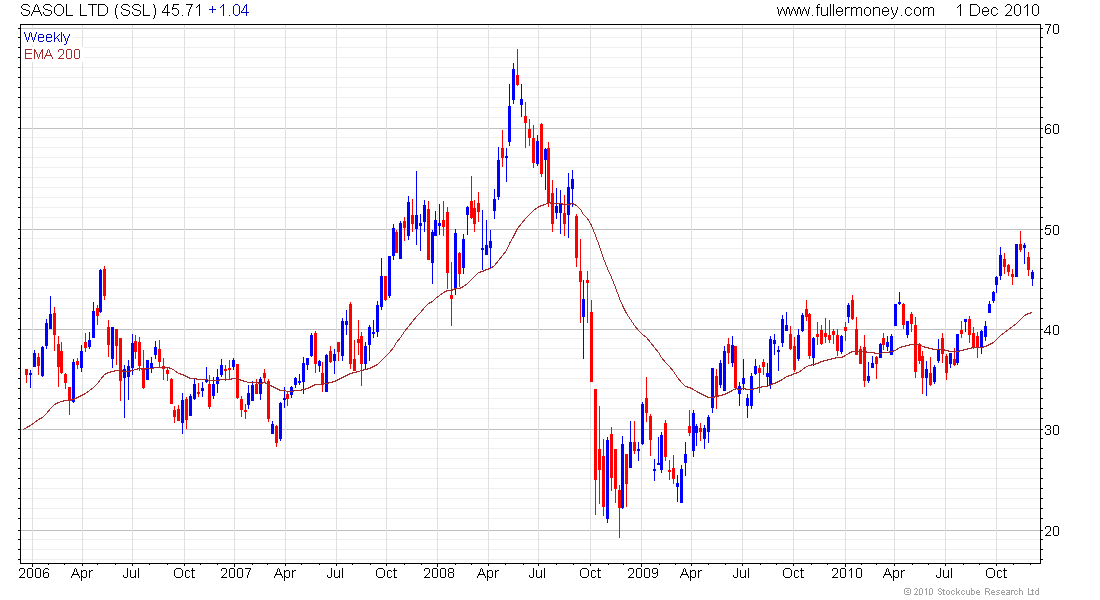Click the last candle at chart's right edge
This screenshot has width=1100, height=600.
tap(1032, 278)
